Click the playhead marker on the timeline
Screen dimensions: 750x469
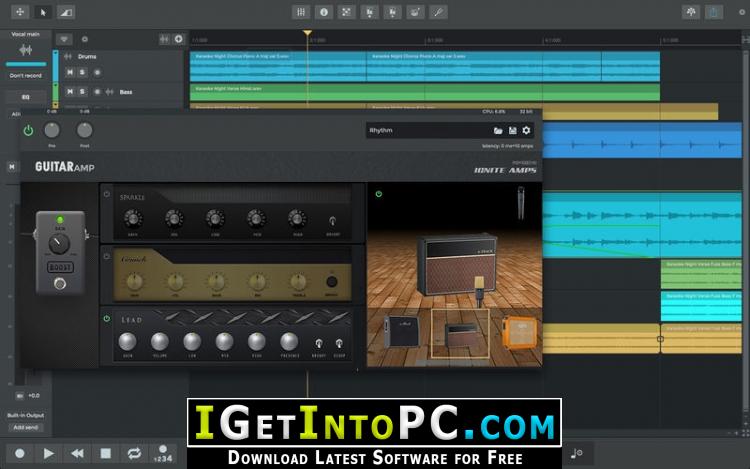click(307, 33)
